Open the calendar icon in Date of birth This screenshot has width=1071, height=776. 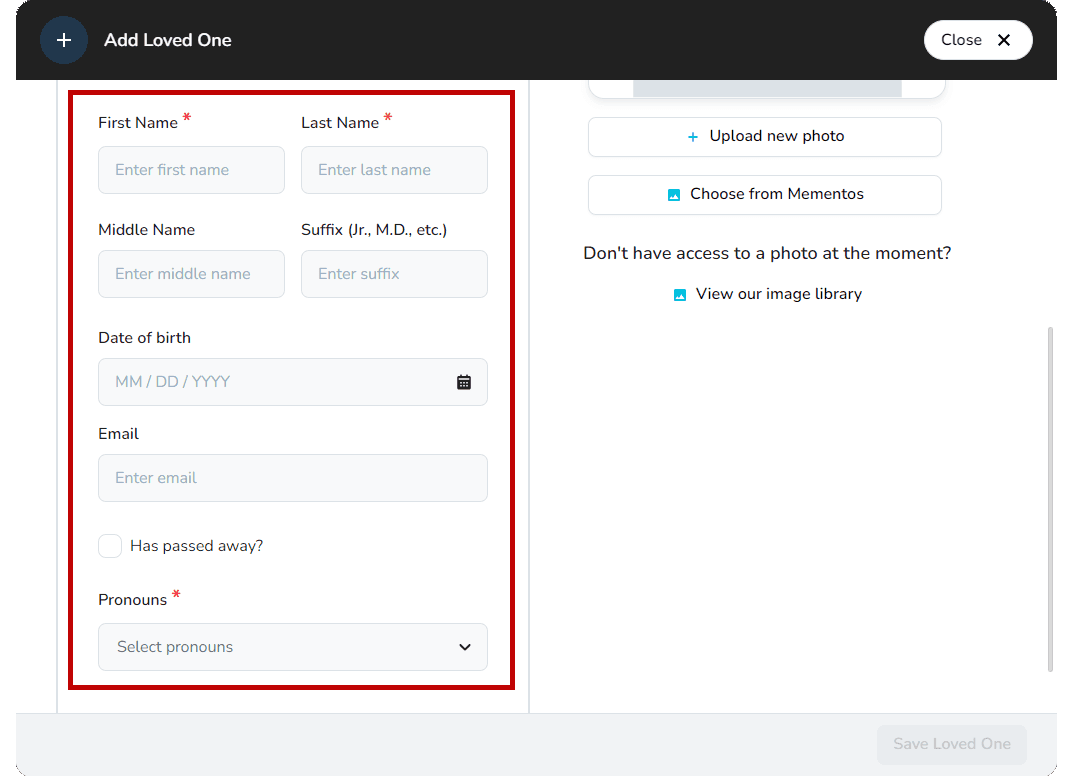(464, 381)
